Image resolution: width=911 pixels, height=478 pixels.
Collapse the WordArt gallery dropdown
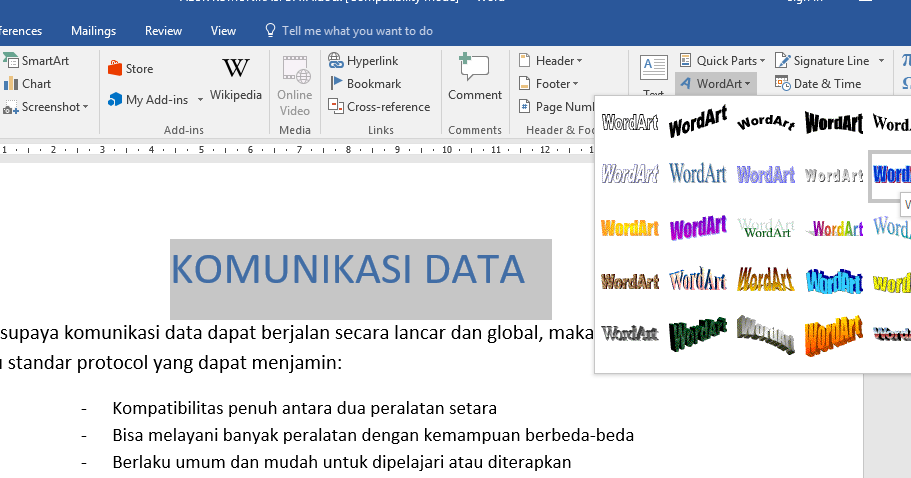tap(716, 84)
